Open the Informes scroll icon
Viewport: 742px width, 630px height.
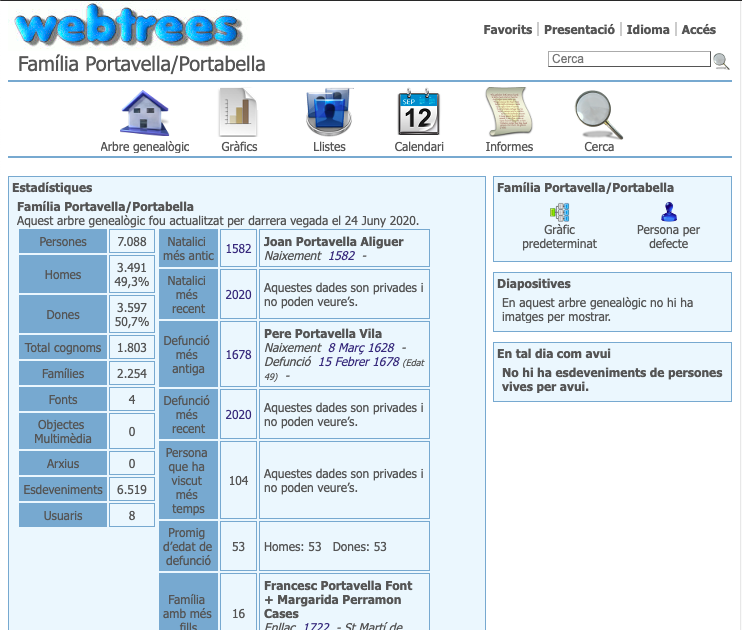point(509,113)
